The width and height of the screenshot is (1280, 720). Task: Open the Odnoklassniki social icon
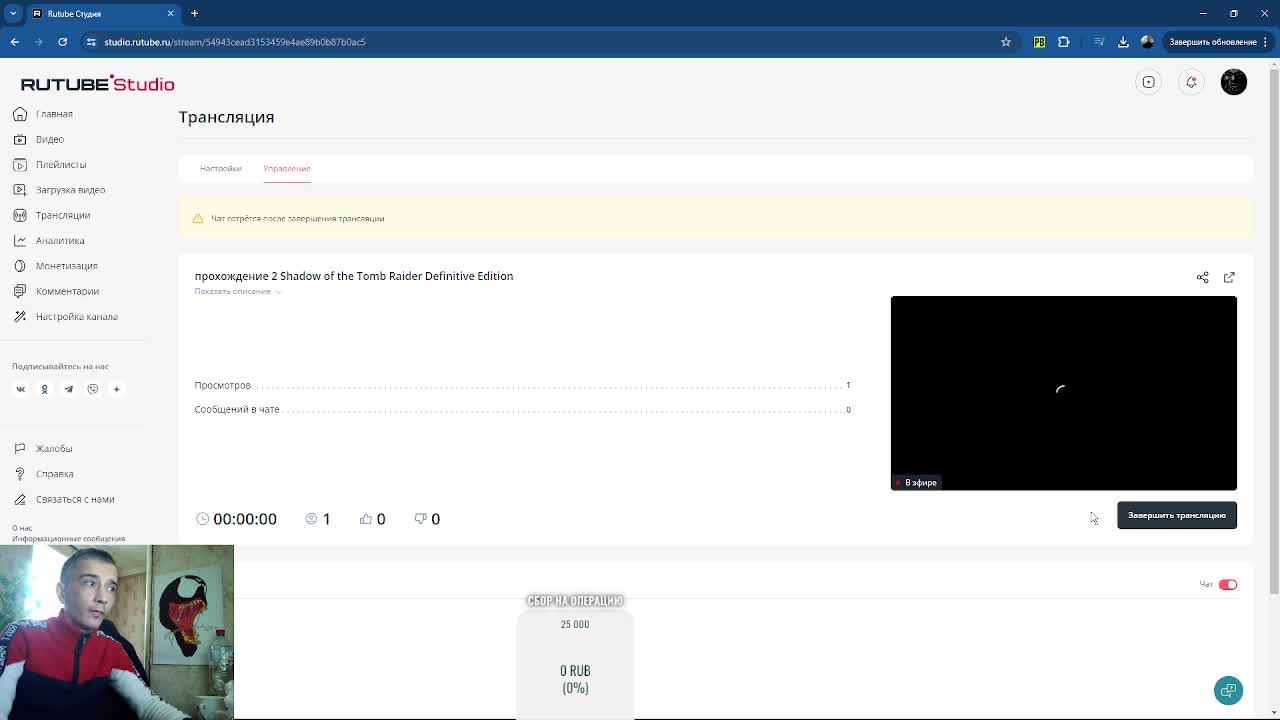[x=44, y=389]
